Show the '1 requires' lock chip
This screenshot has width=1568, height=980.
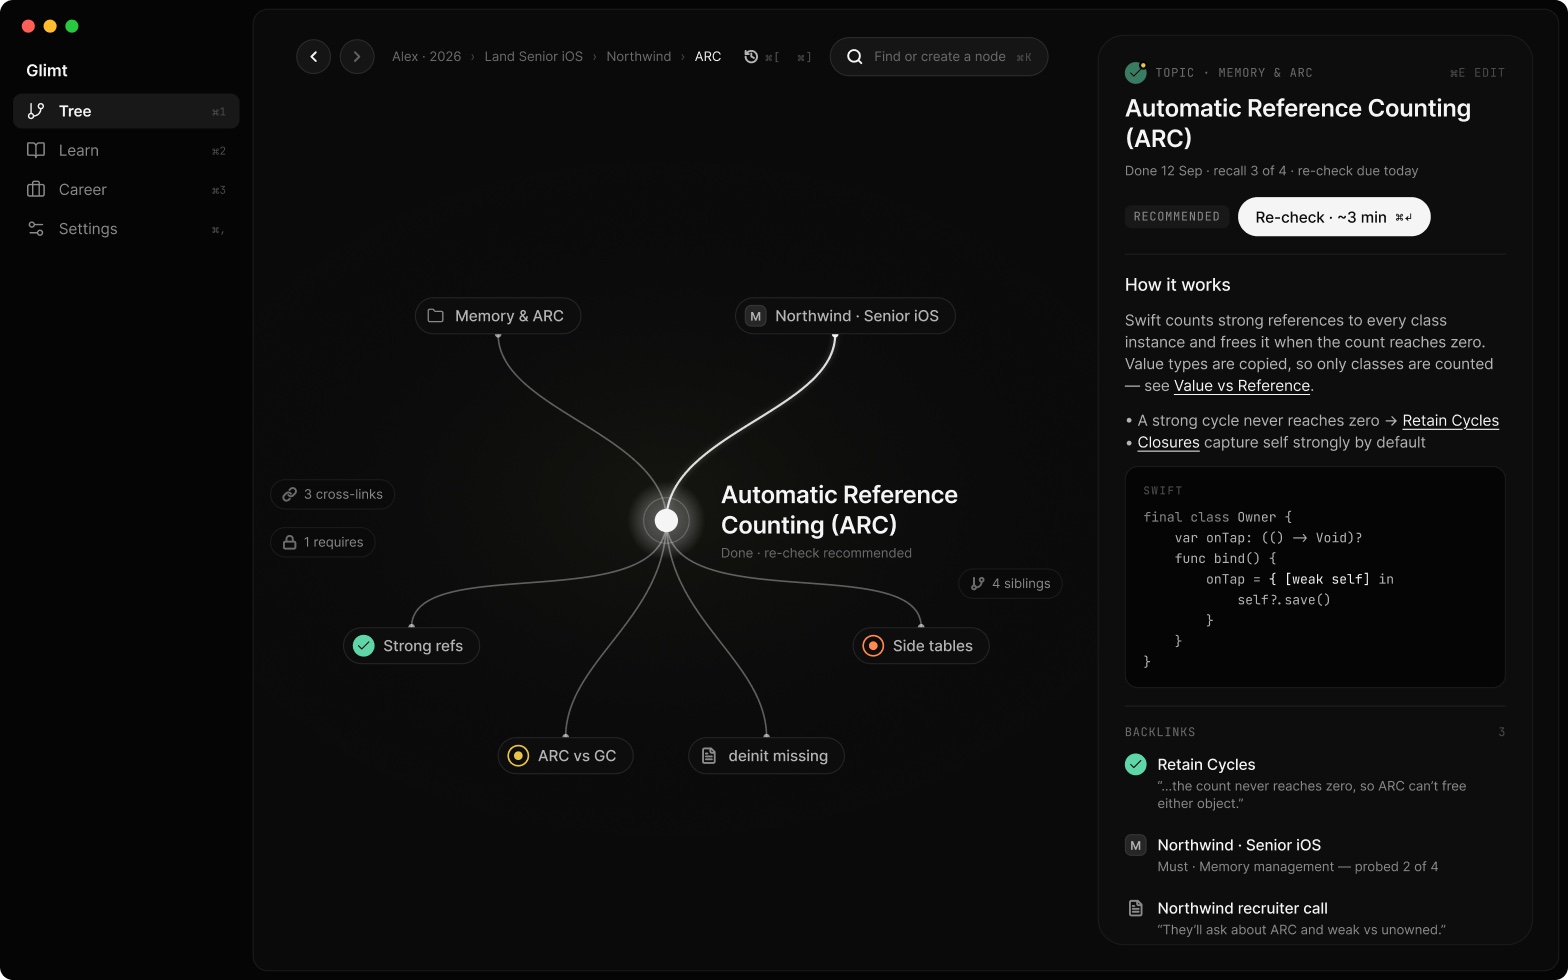coord(323,542)
